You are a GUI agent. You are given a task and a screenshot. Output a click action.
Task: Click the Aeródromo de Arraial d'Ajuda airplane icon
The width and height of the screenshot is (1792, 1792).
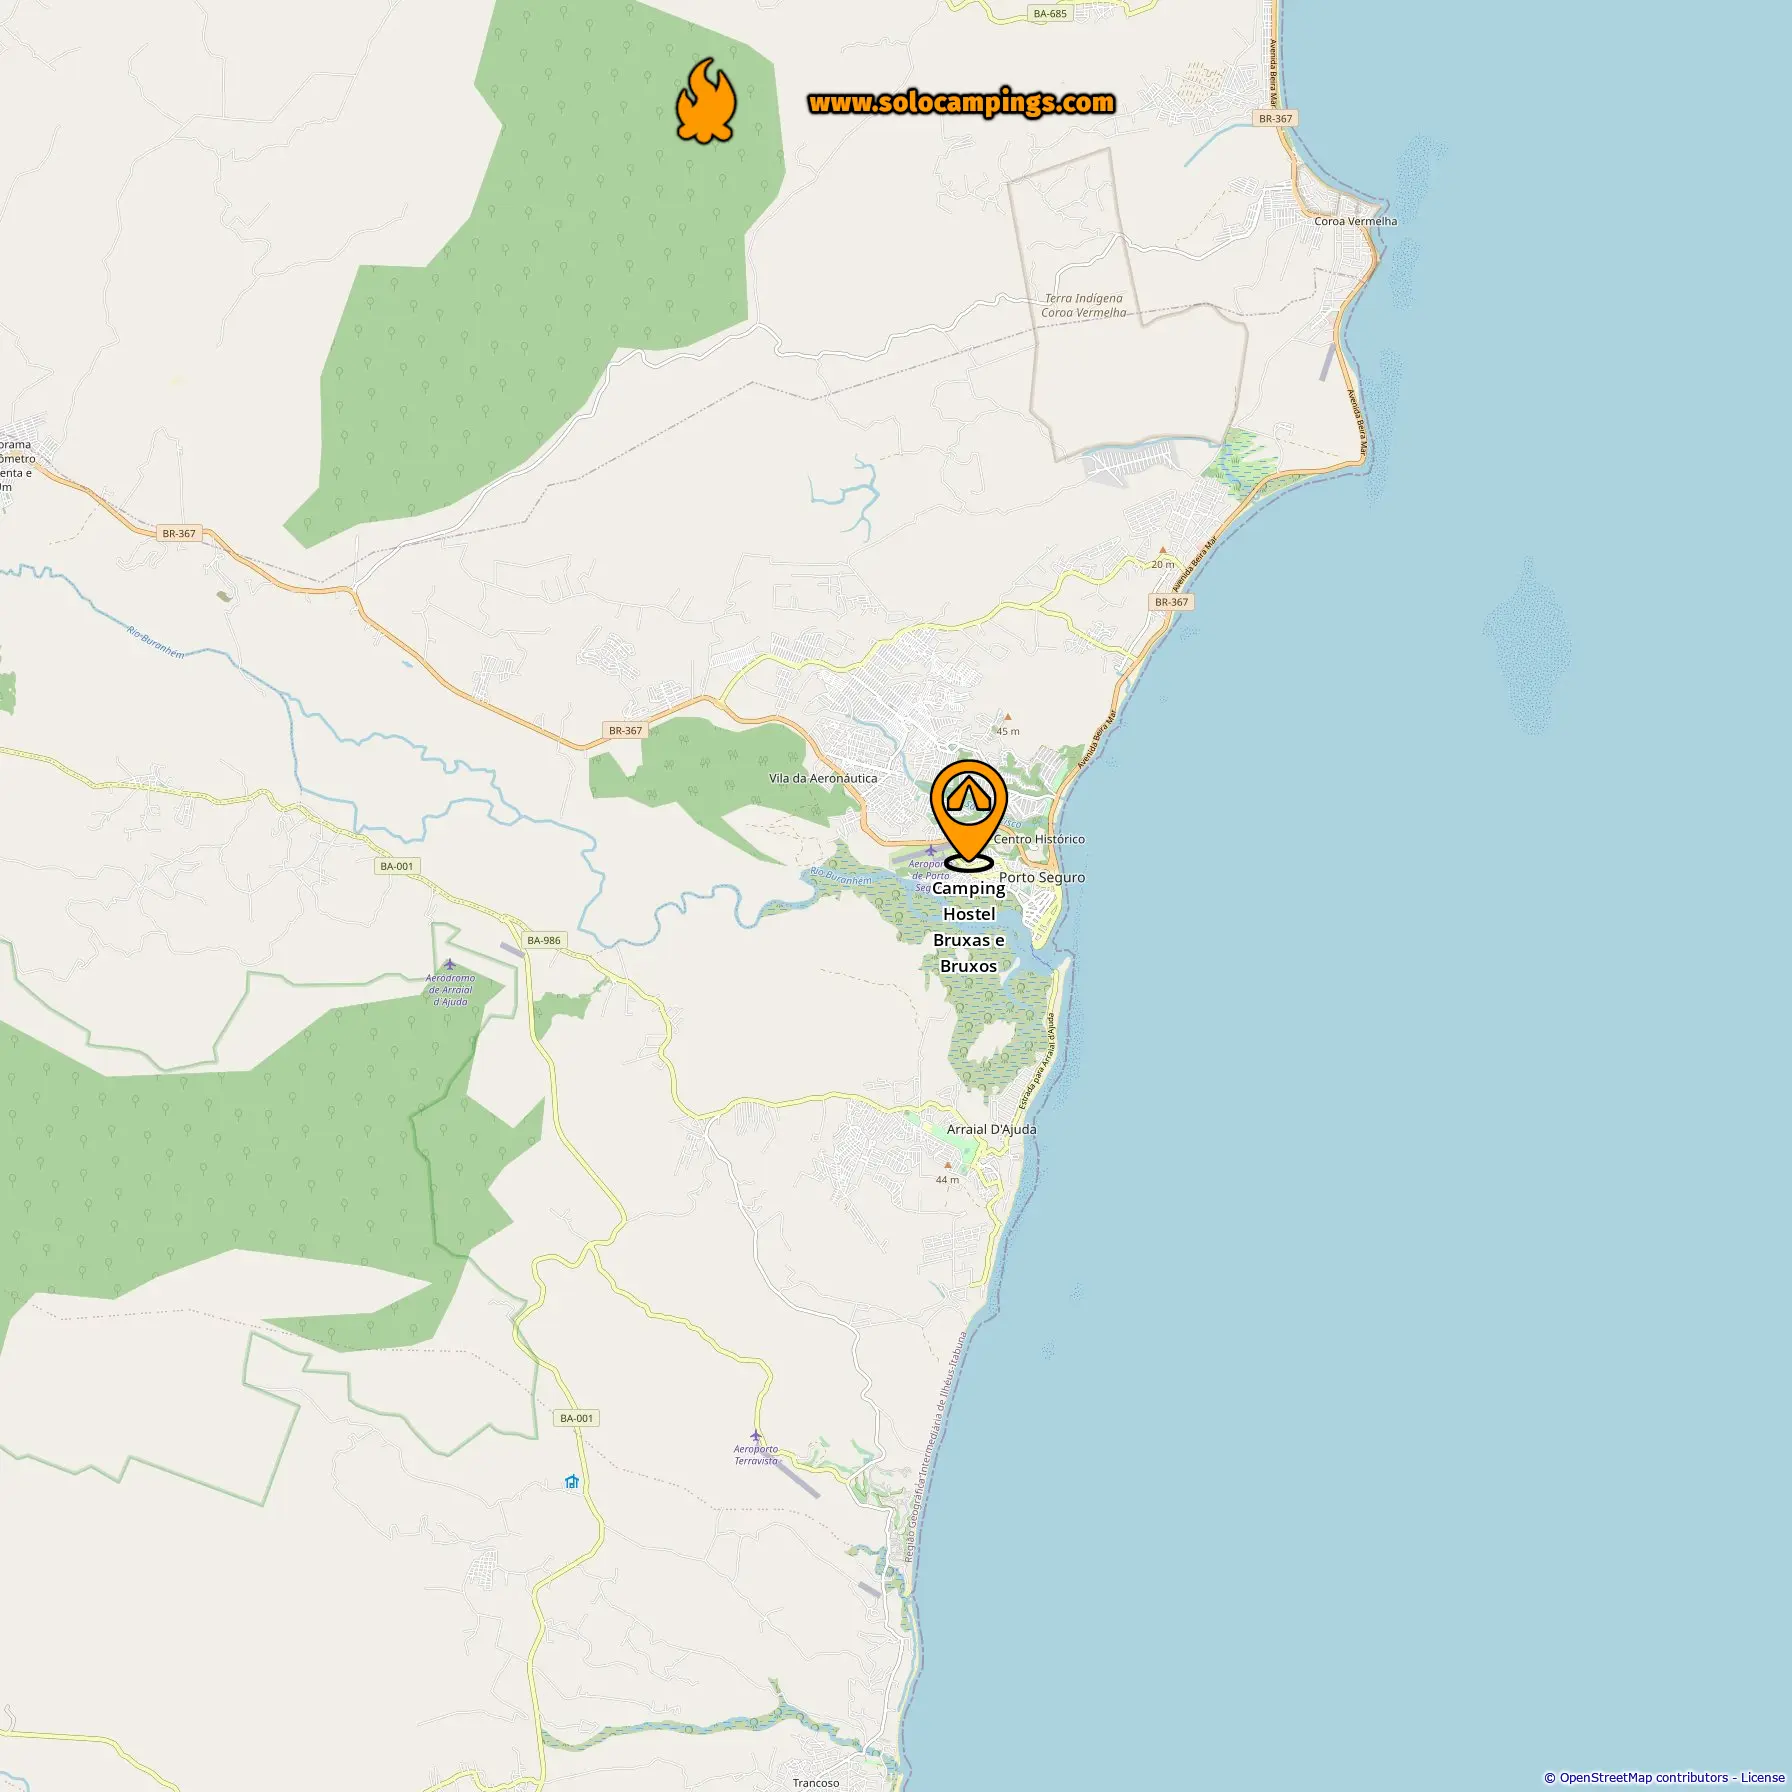pyautogui.click(x=449, y=964)
